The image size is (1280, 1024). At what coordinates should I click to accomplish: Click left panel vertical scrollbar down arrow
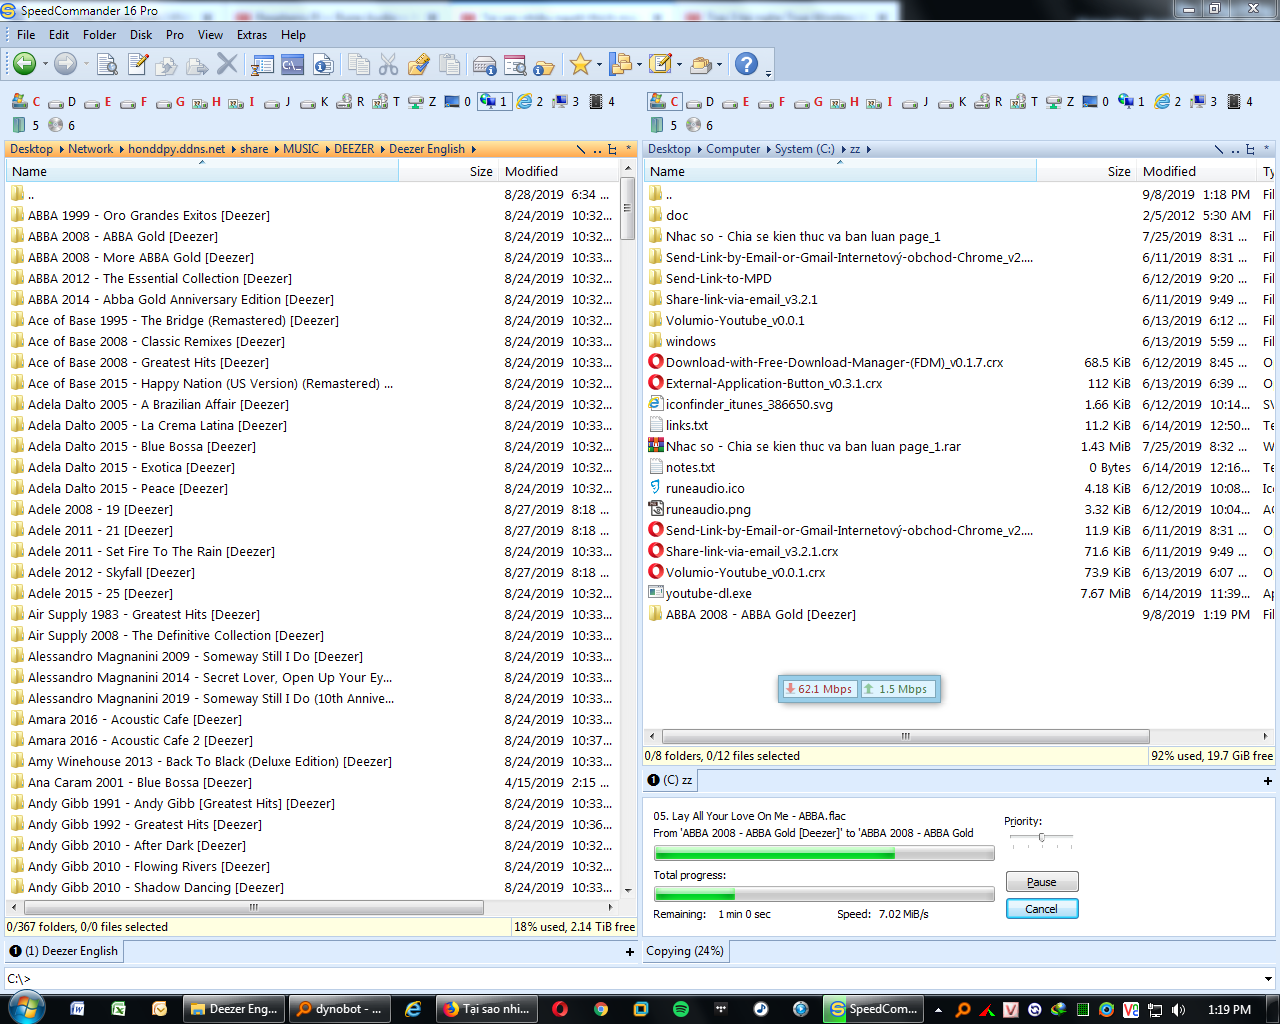(x=628, y=889)
